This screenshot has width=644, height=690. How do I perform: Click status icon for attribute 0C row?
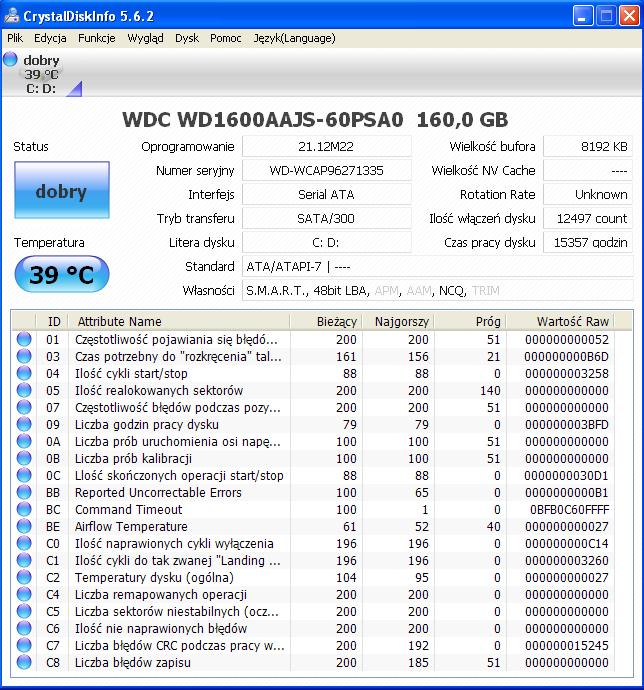click(x=24, y=475)
